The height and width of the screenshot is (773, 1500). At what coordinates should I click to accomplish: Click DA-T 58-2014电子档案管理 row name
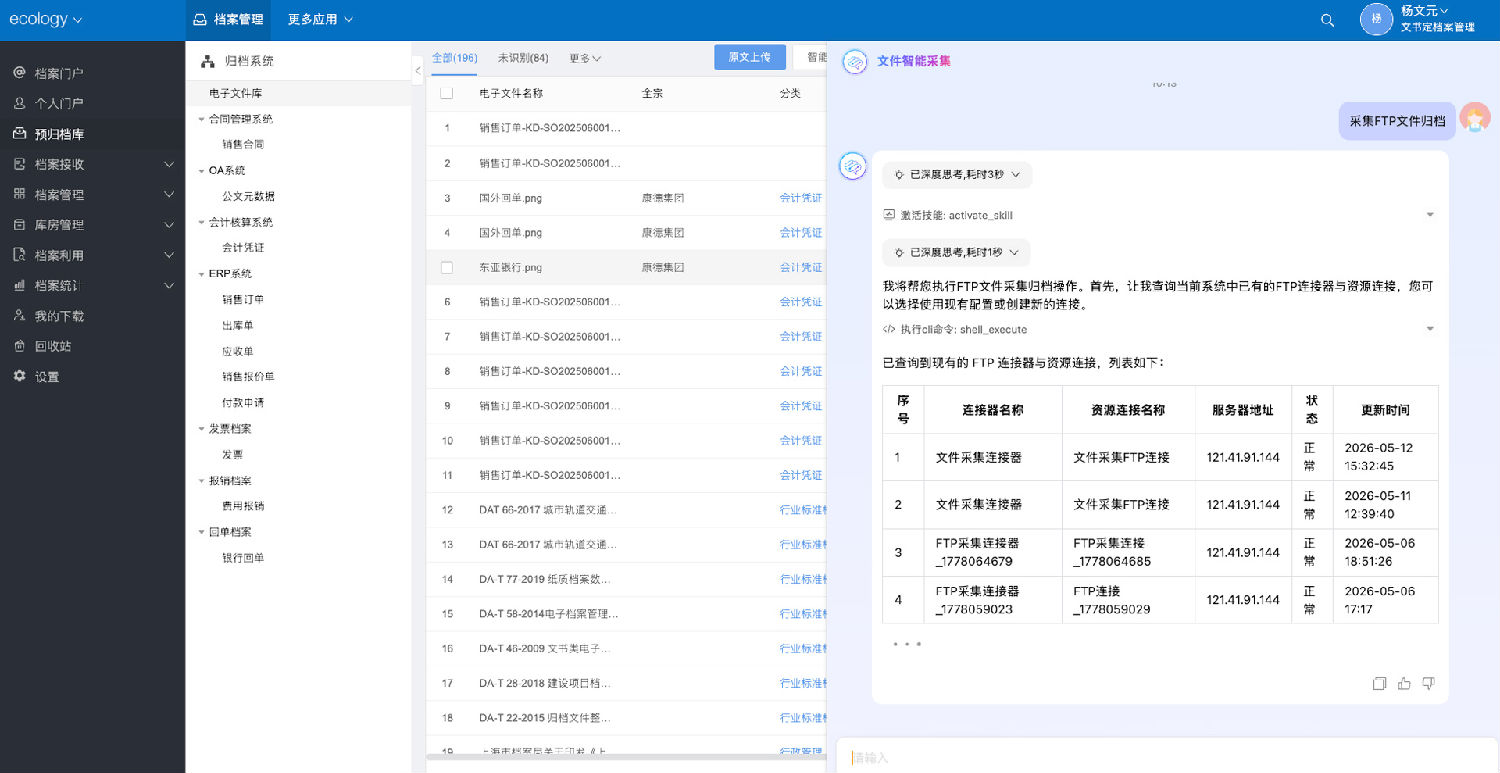(548, 614)
